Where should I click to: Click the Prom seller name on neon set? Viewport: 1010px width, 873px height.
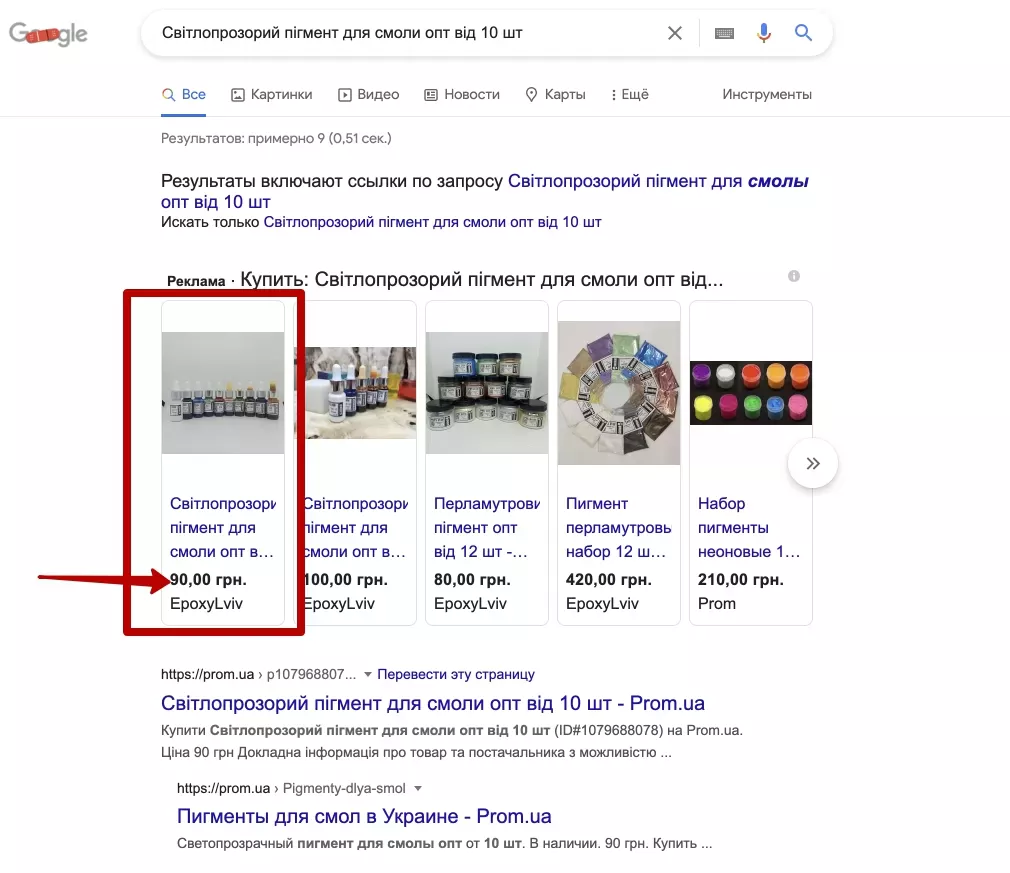tap(716, 604)
